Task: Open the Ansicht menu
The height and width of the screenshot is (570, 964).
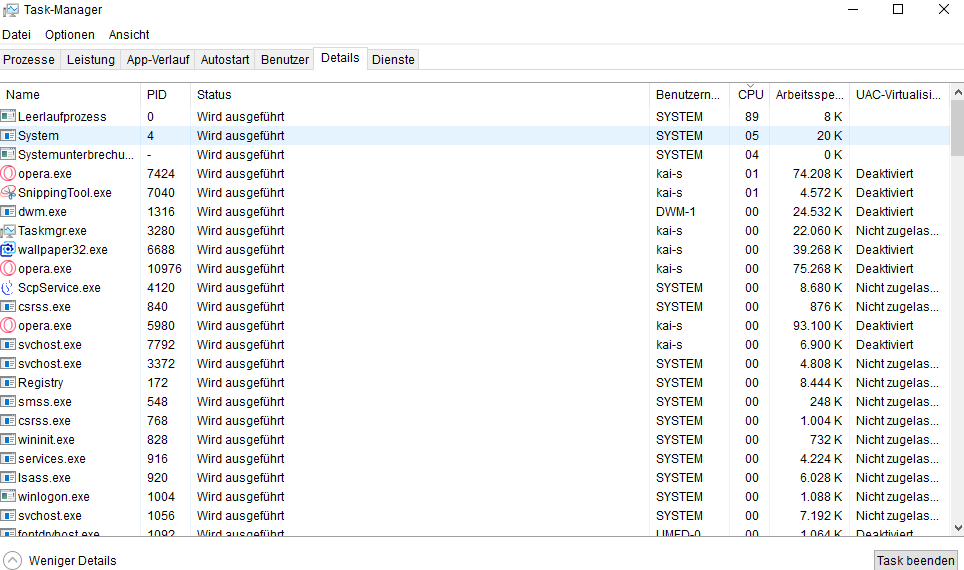Action: click(129, 35)
